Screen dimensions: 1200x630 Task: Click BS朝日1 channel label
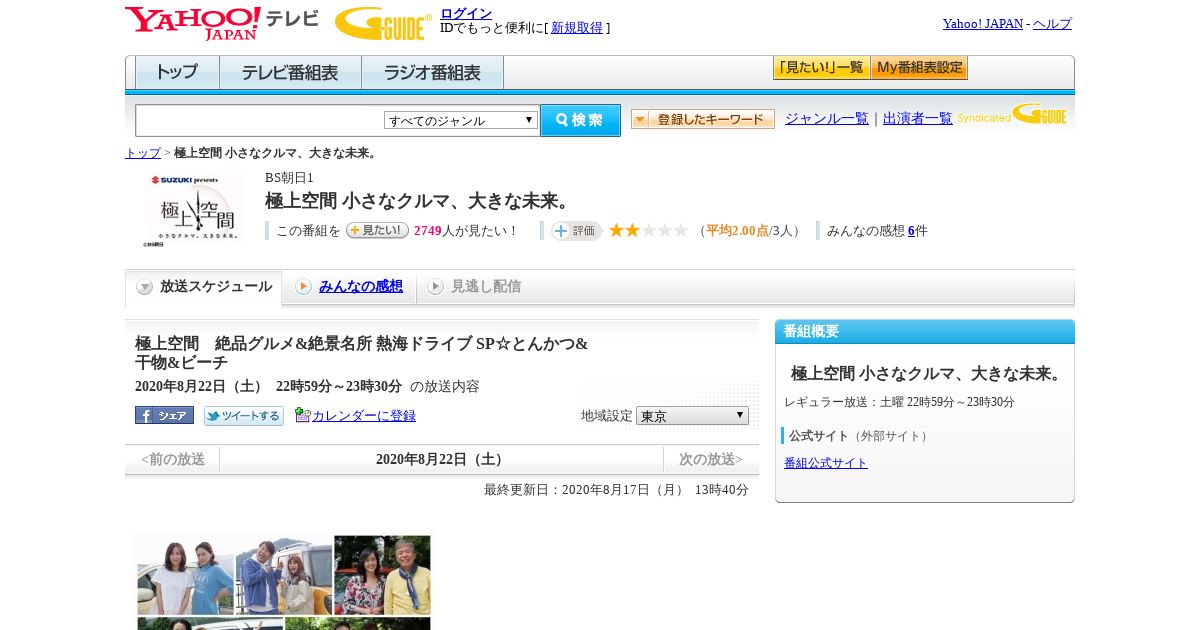coord(289,178)
